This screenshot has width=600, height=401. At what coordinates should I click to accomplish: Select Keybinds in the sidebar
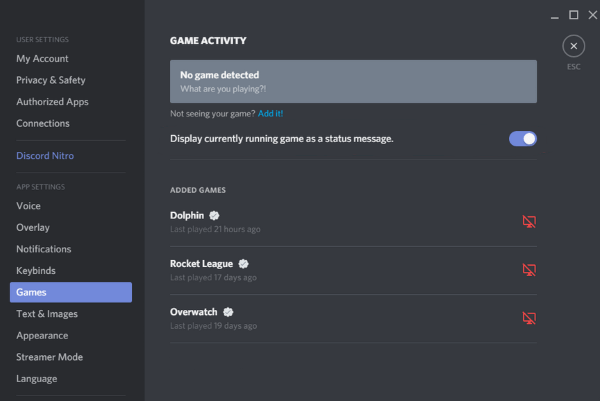coord(36,270)
